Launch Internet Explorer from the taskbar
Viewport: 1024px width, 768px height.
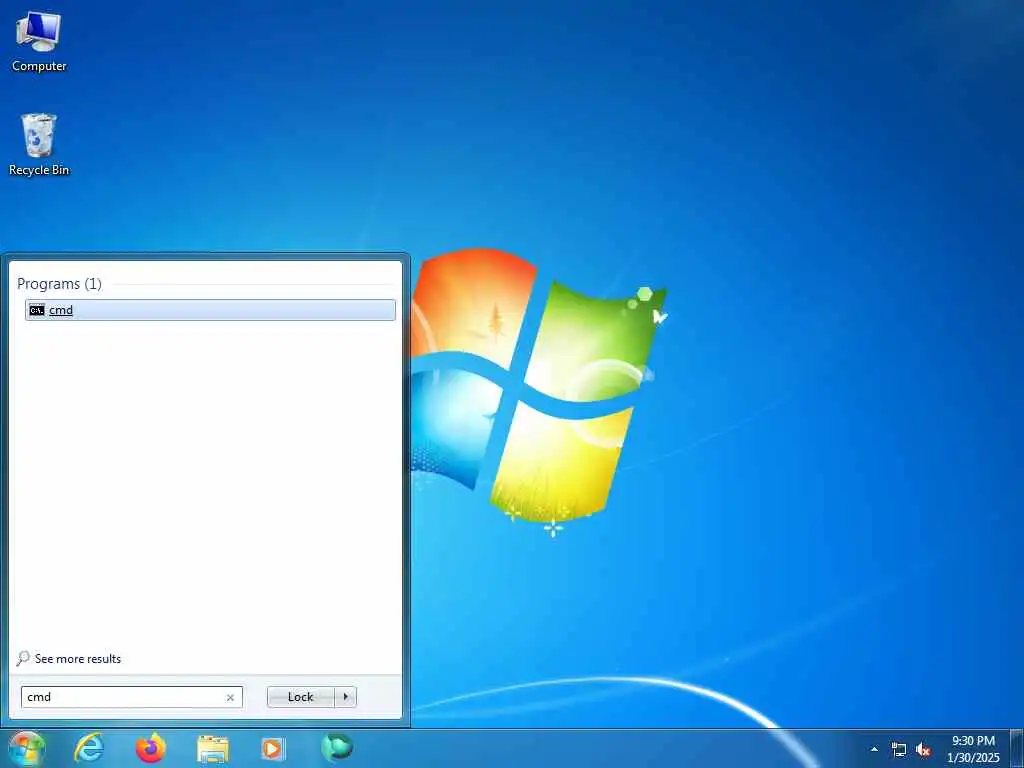click(x=89, y=748)
